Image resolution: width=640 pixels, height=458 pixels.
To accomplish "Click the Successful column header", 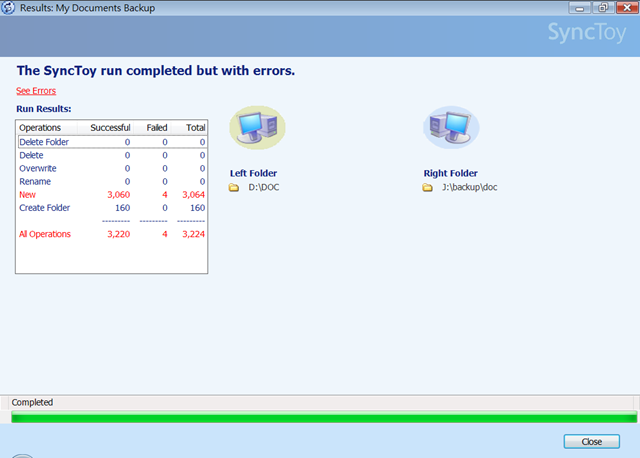I will tap(106, 128).
